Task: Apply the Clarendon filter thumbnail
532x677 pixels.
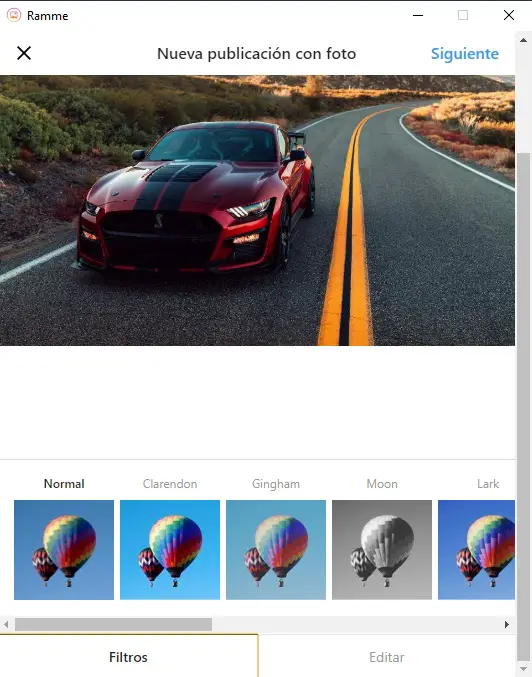Action: click(170, 550)
